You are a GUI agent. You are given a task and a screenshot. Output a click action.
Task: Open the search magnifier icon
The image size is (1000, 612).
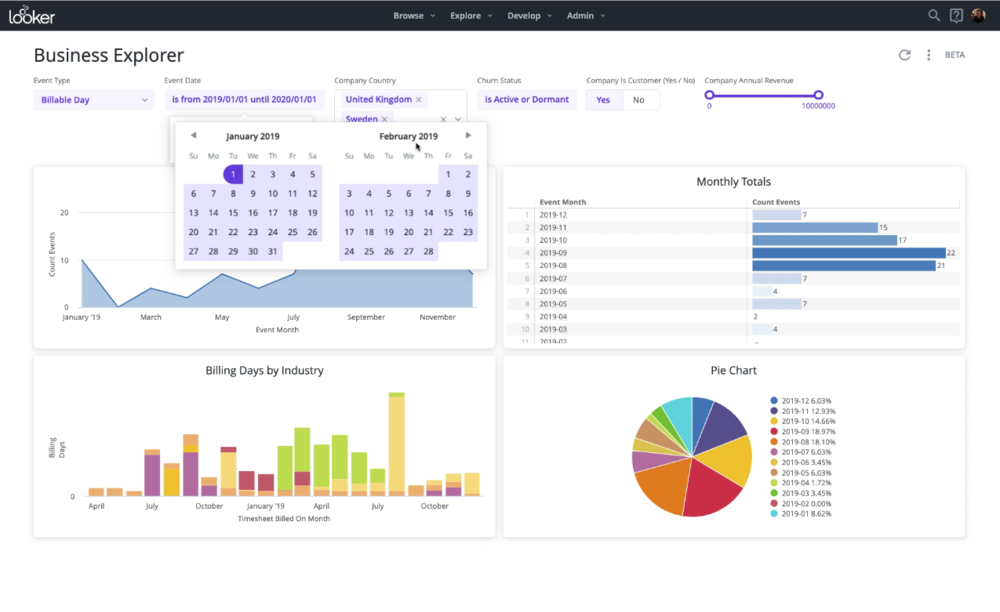pyautogui.click(x=934, y=16)
